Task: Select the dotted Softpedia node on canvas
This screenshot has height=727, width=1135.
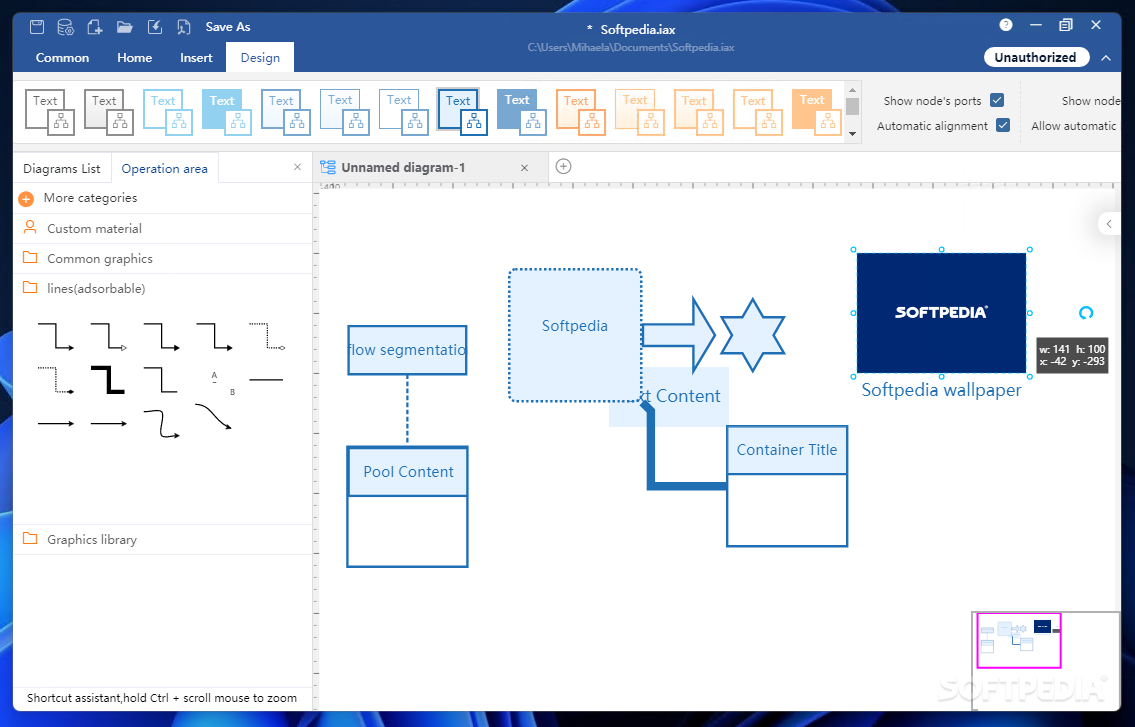Action: pos(575,335)
